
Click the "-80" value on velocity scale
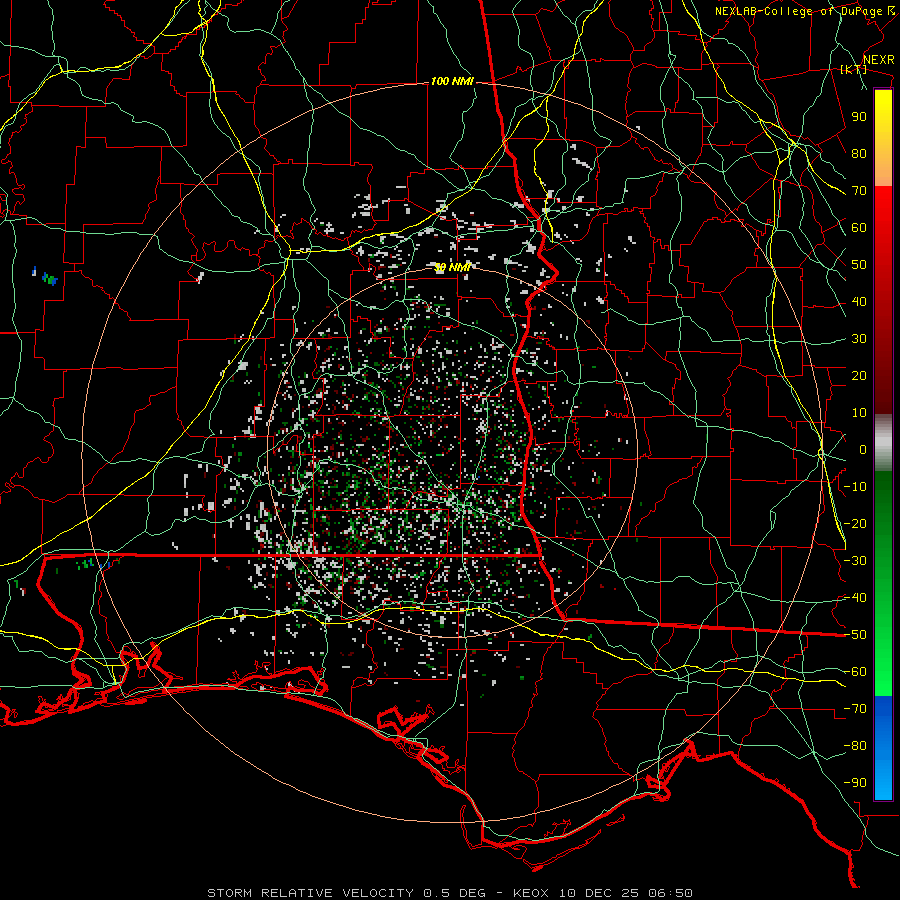point(855,746)
